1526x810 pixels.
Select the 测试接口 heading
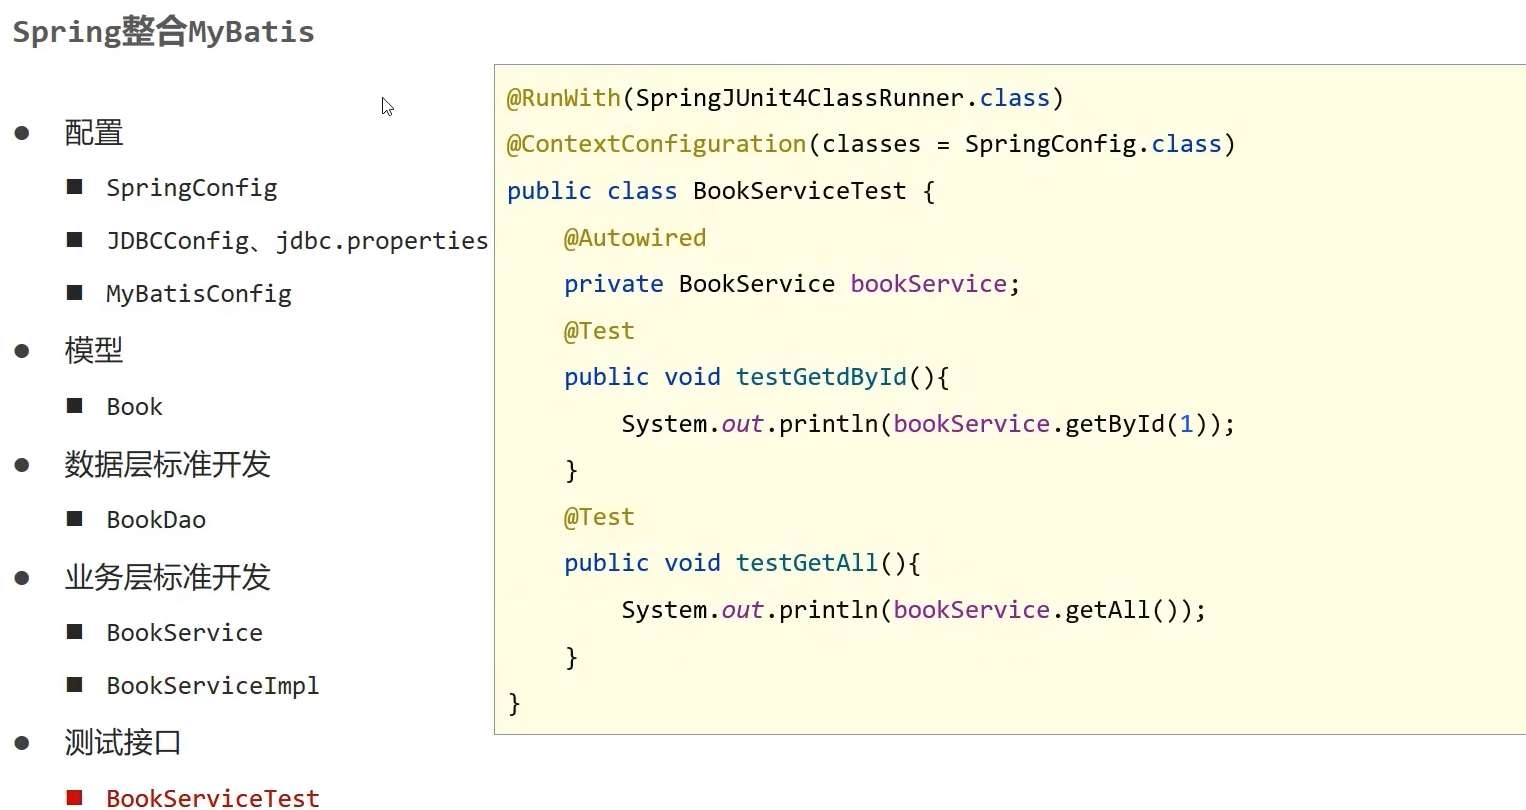point(123,742)
